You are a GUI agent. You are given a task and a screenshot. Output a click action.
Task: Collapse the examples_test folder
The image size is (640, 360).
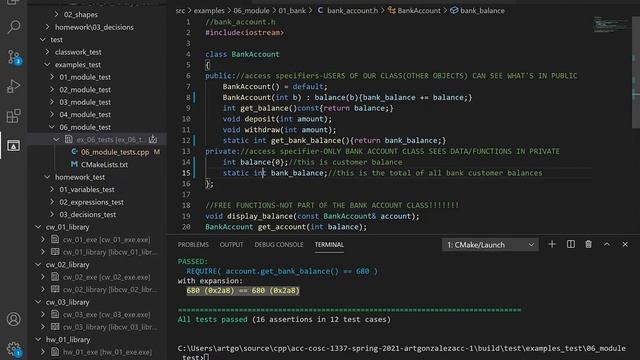pos(48,64)
